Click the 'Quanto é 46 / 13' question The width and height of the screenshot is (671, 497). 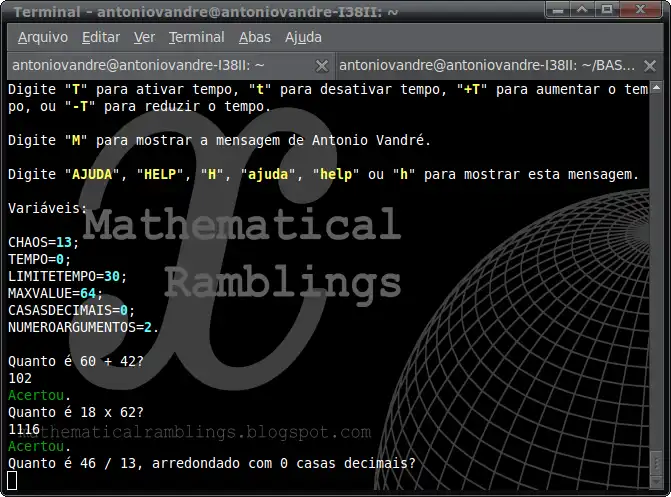pos(212,463)
